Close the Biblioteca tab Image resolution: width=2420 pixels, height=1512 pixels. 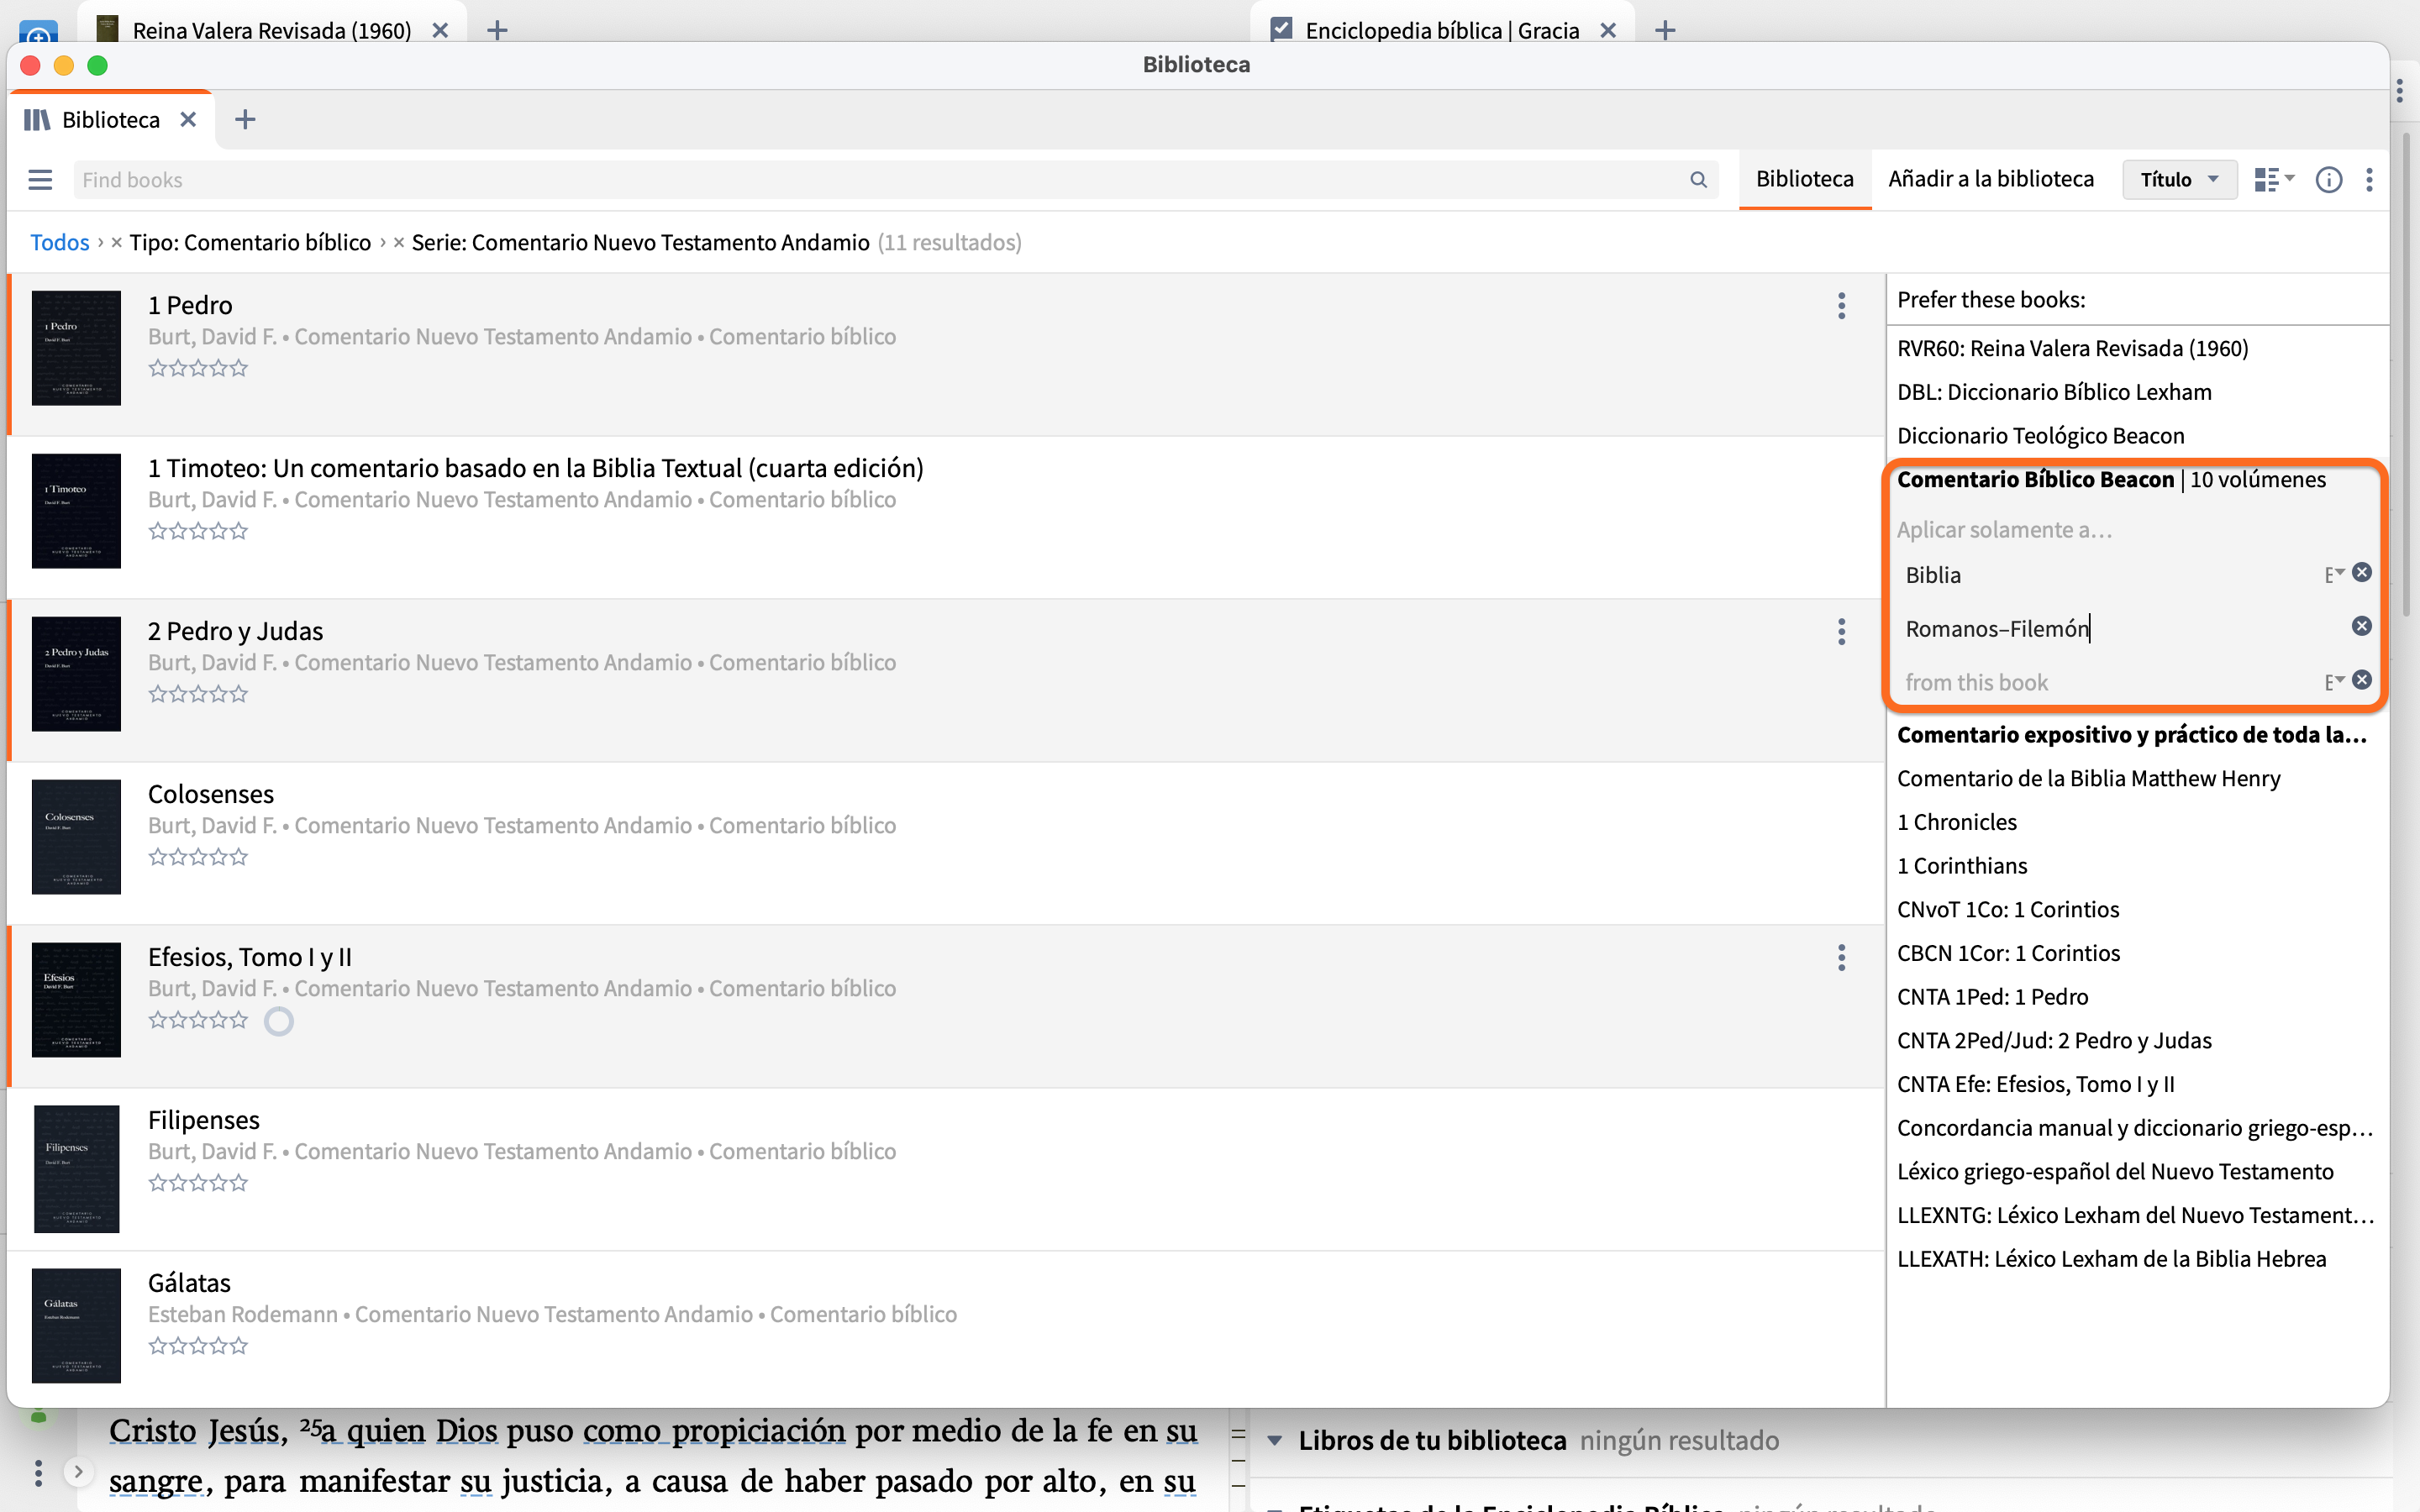tap(187, 120)
